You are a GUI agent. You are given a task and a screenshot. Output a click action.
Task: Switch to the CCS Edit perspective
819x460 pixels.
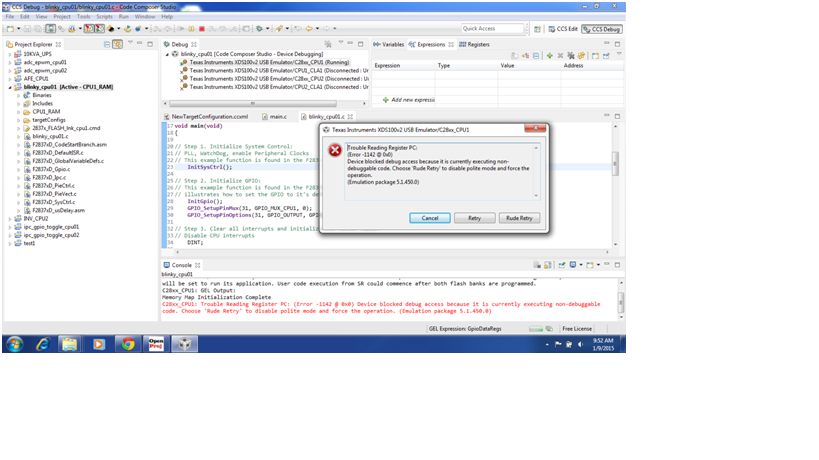pyautogui.click(x=563, y=29)
